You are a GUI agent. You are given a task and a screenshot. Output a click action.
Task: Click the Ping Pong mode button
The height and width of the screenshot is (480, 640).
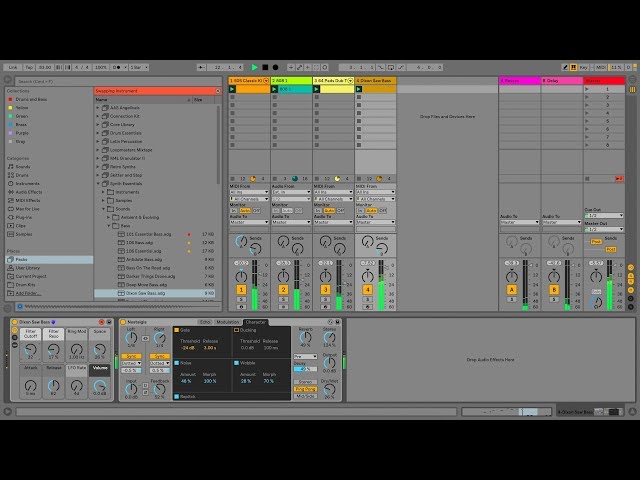[305, 389]
